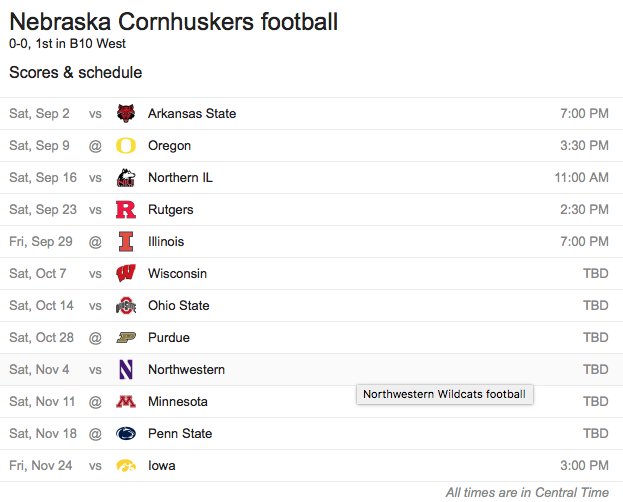The image size is (623, 502).
Task: Select the Sat, Sep 9 Oregon game row
Action: tap(312, 145)
